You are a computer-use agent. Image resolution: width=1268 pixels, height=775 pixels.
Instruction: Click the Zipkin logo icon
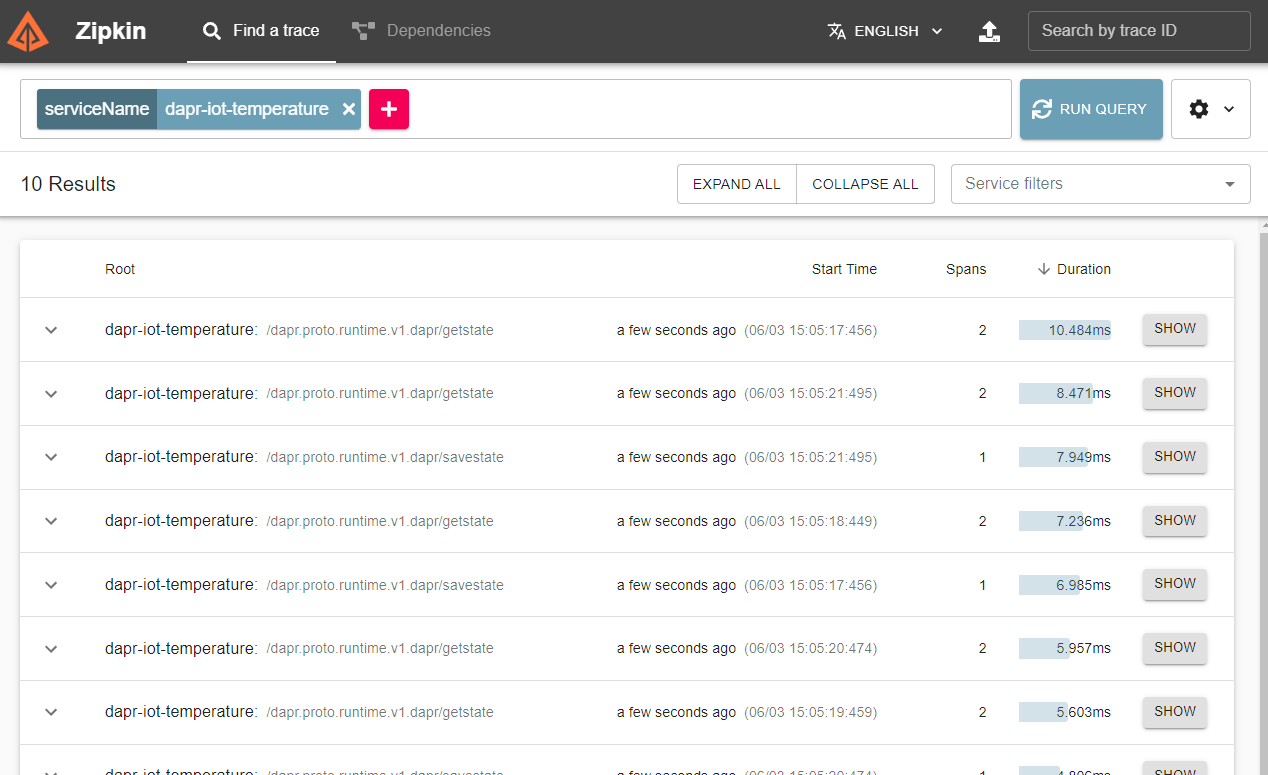click(28, 31)
